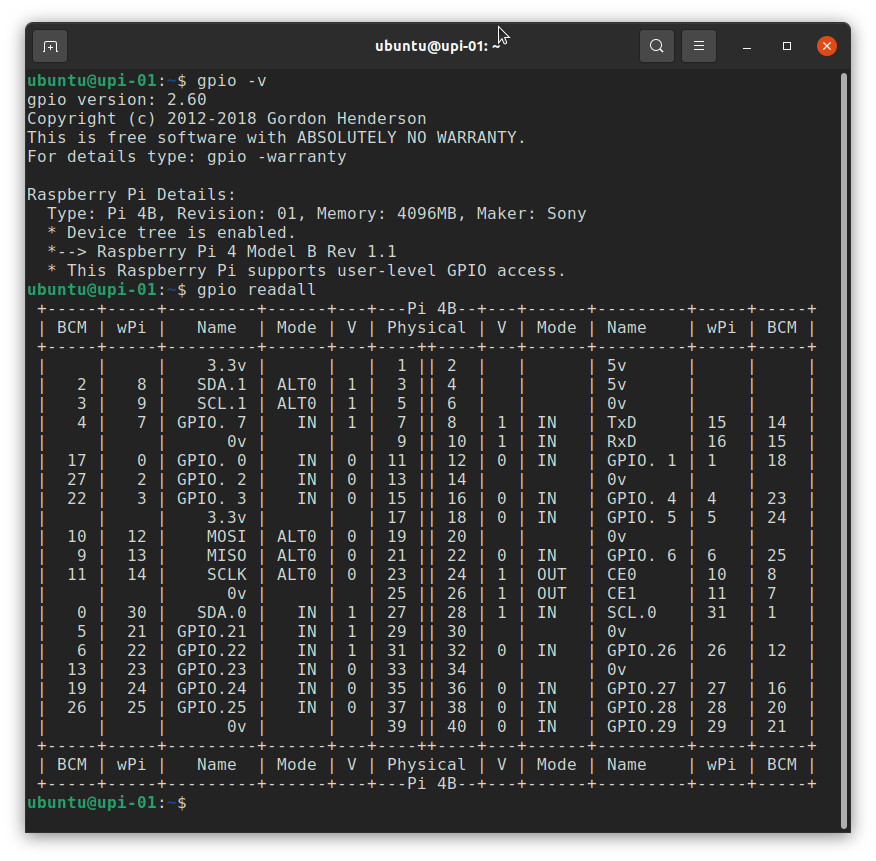Click the OUT mode in CE0 row
Image resolution: width=876 pixels, height=861 pixels.
point(551,575)
